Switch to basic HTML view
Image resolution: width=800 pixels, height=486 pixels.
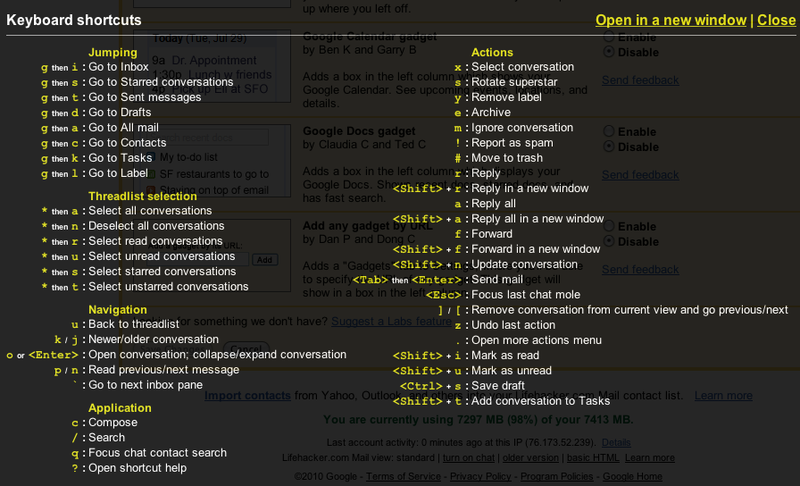click(593, 457)
